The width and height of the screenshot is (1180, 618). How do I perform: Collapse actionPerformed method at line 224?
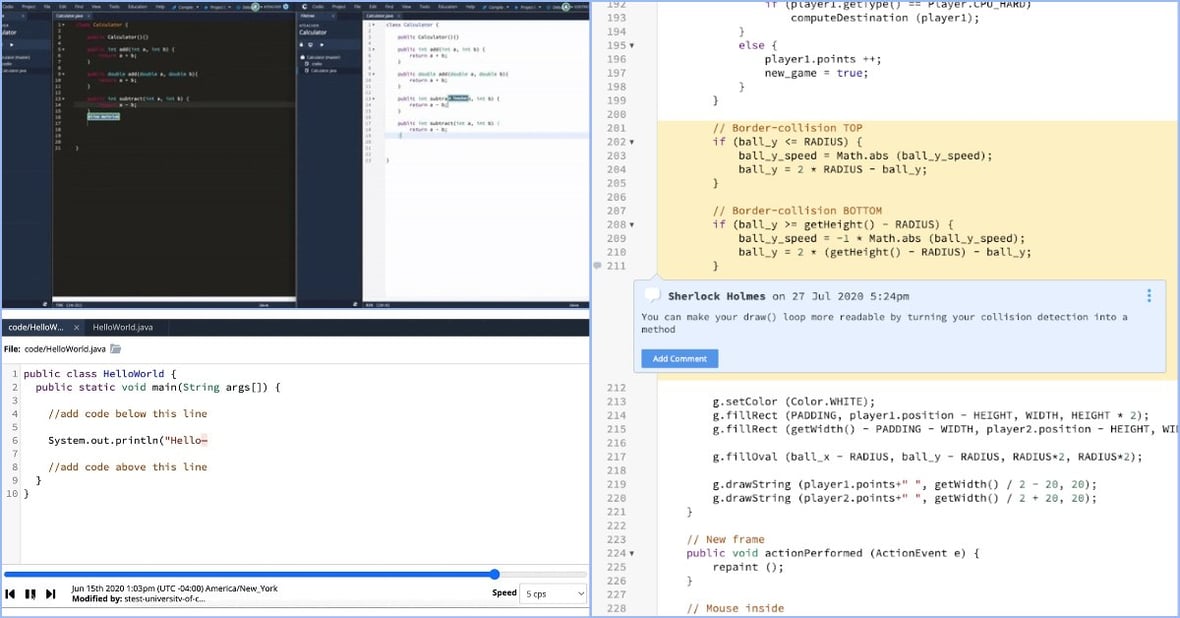631,553
